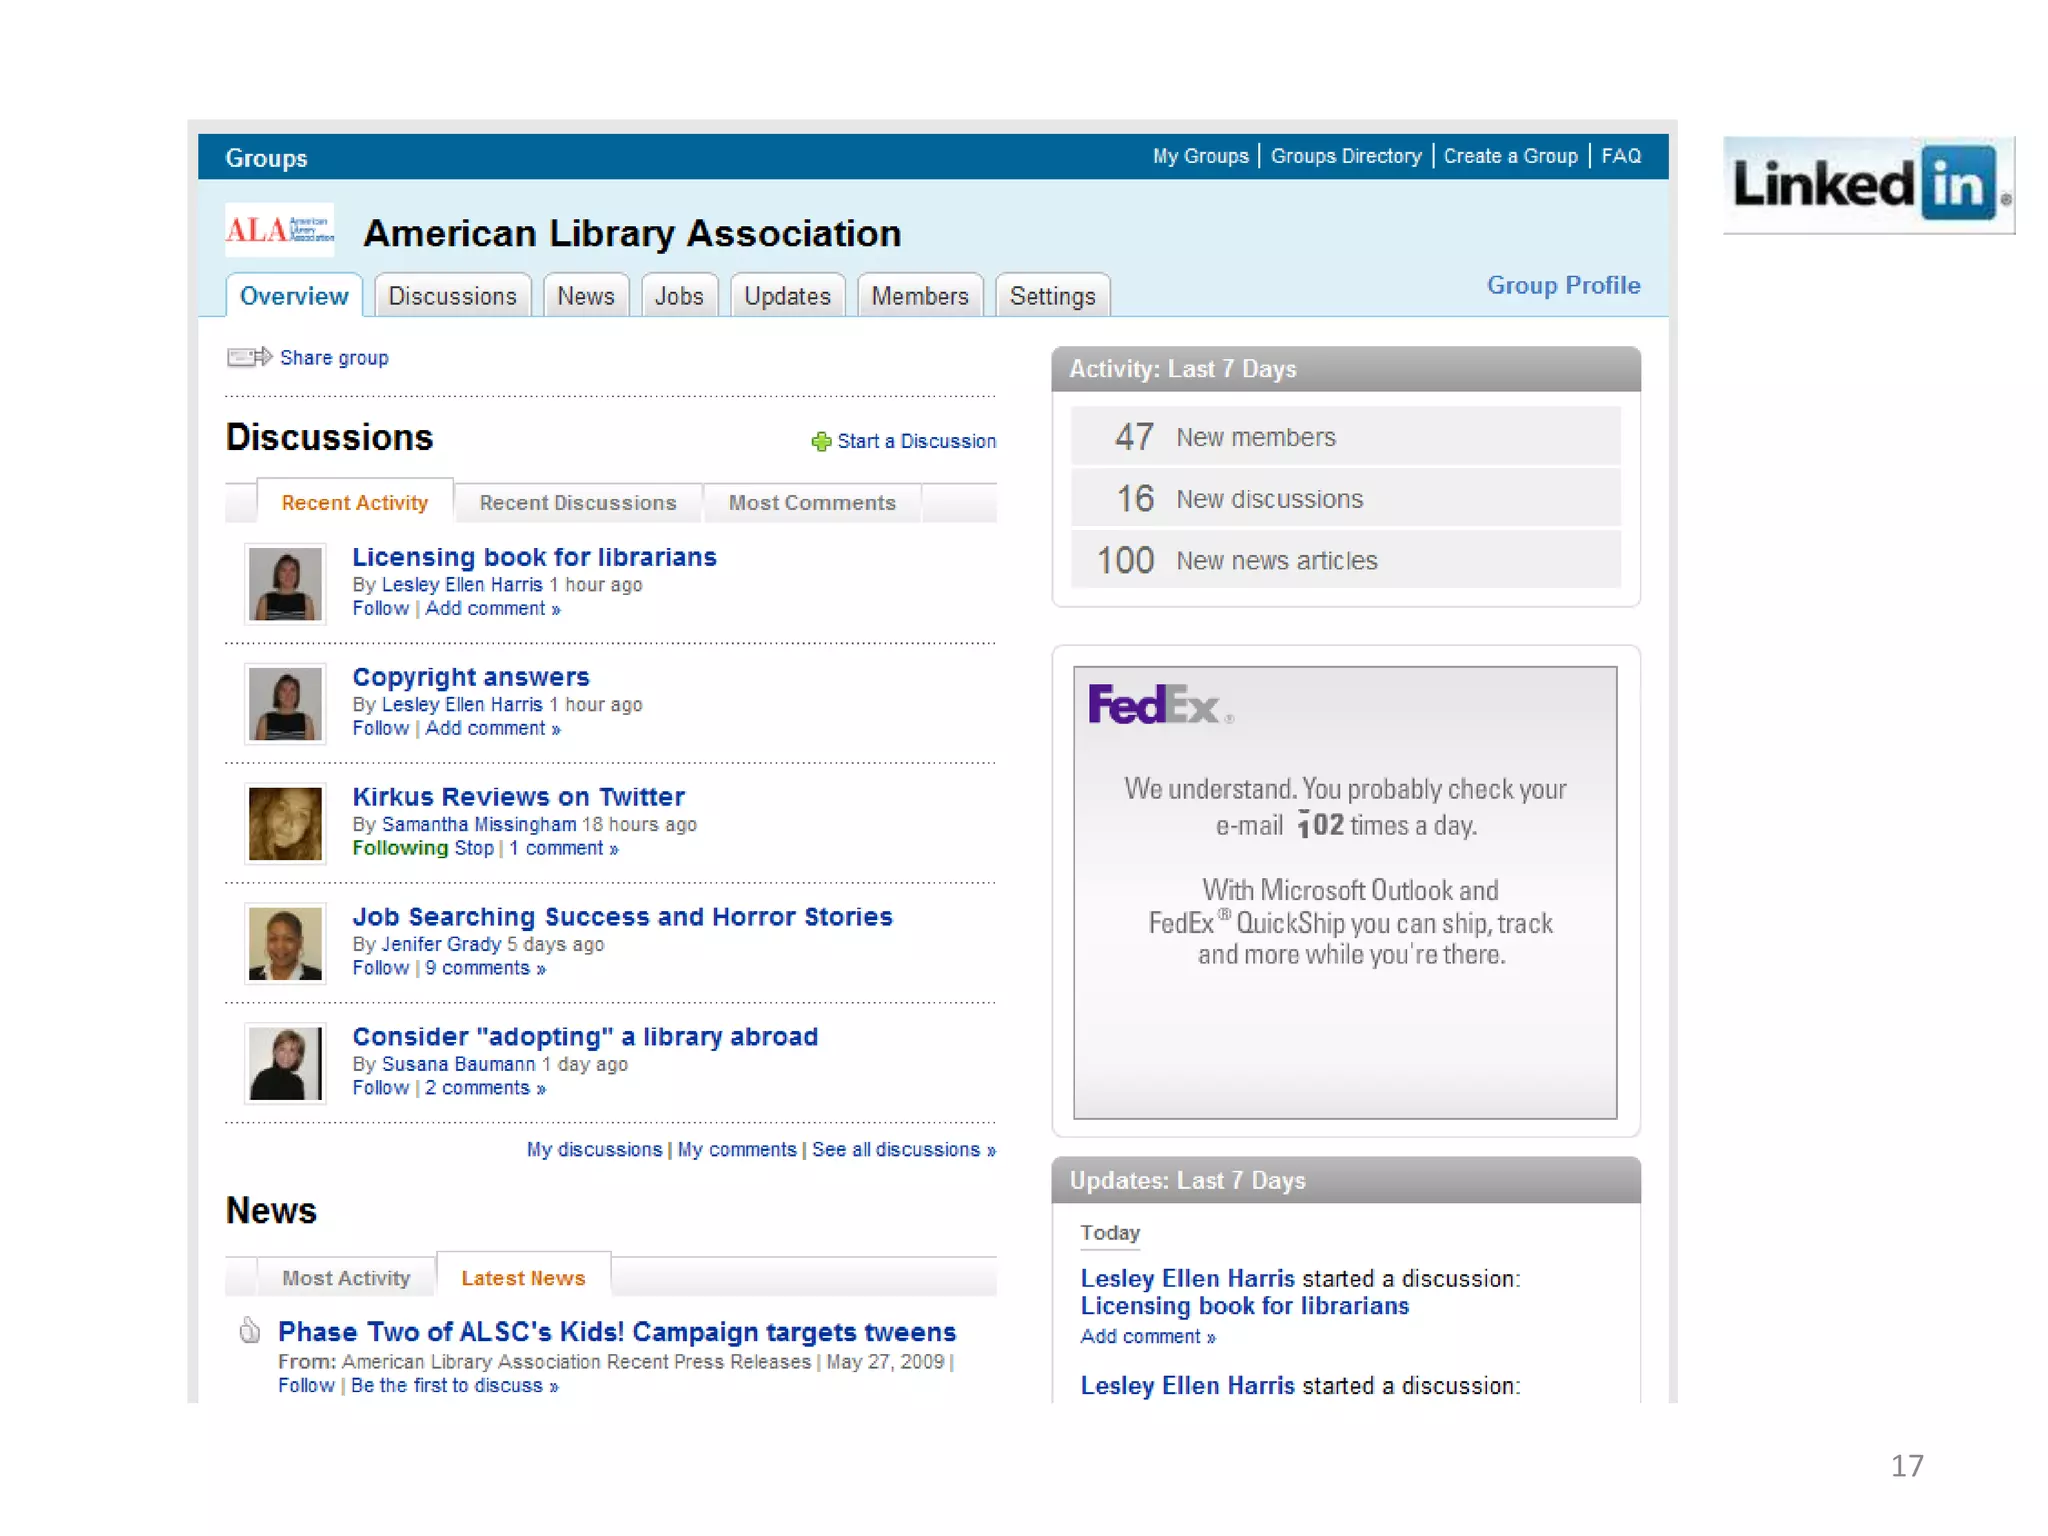2048x1536 pixels.
Task: Click Add comment in Updates panel
Action: coord(1147,1336)
